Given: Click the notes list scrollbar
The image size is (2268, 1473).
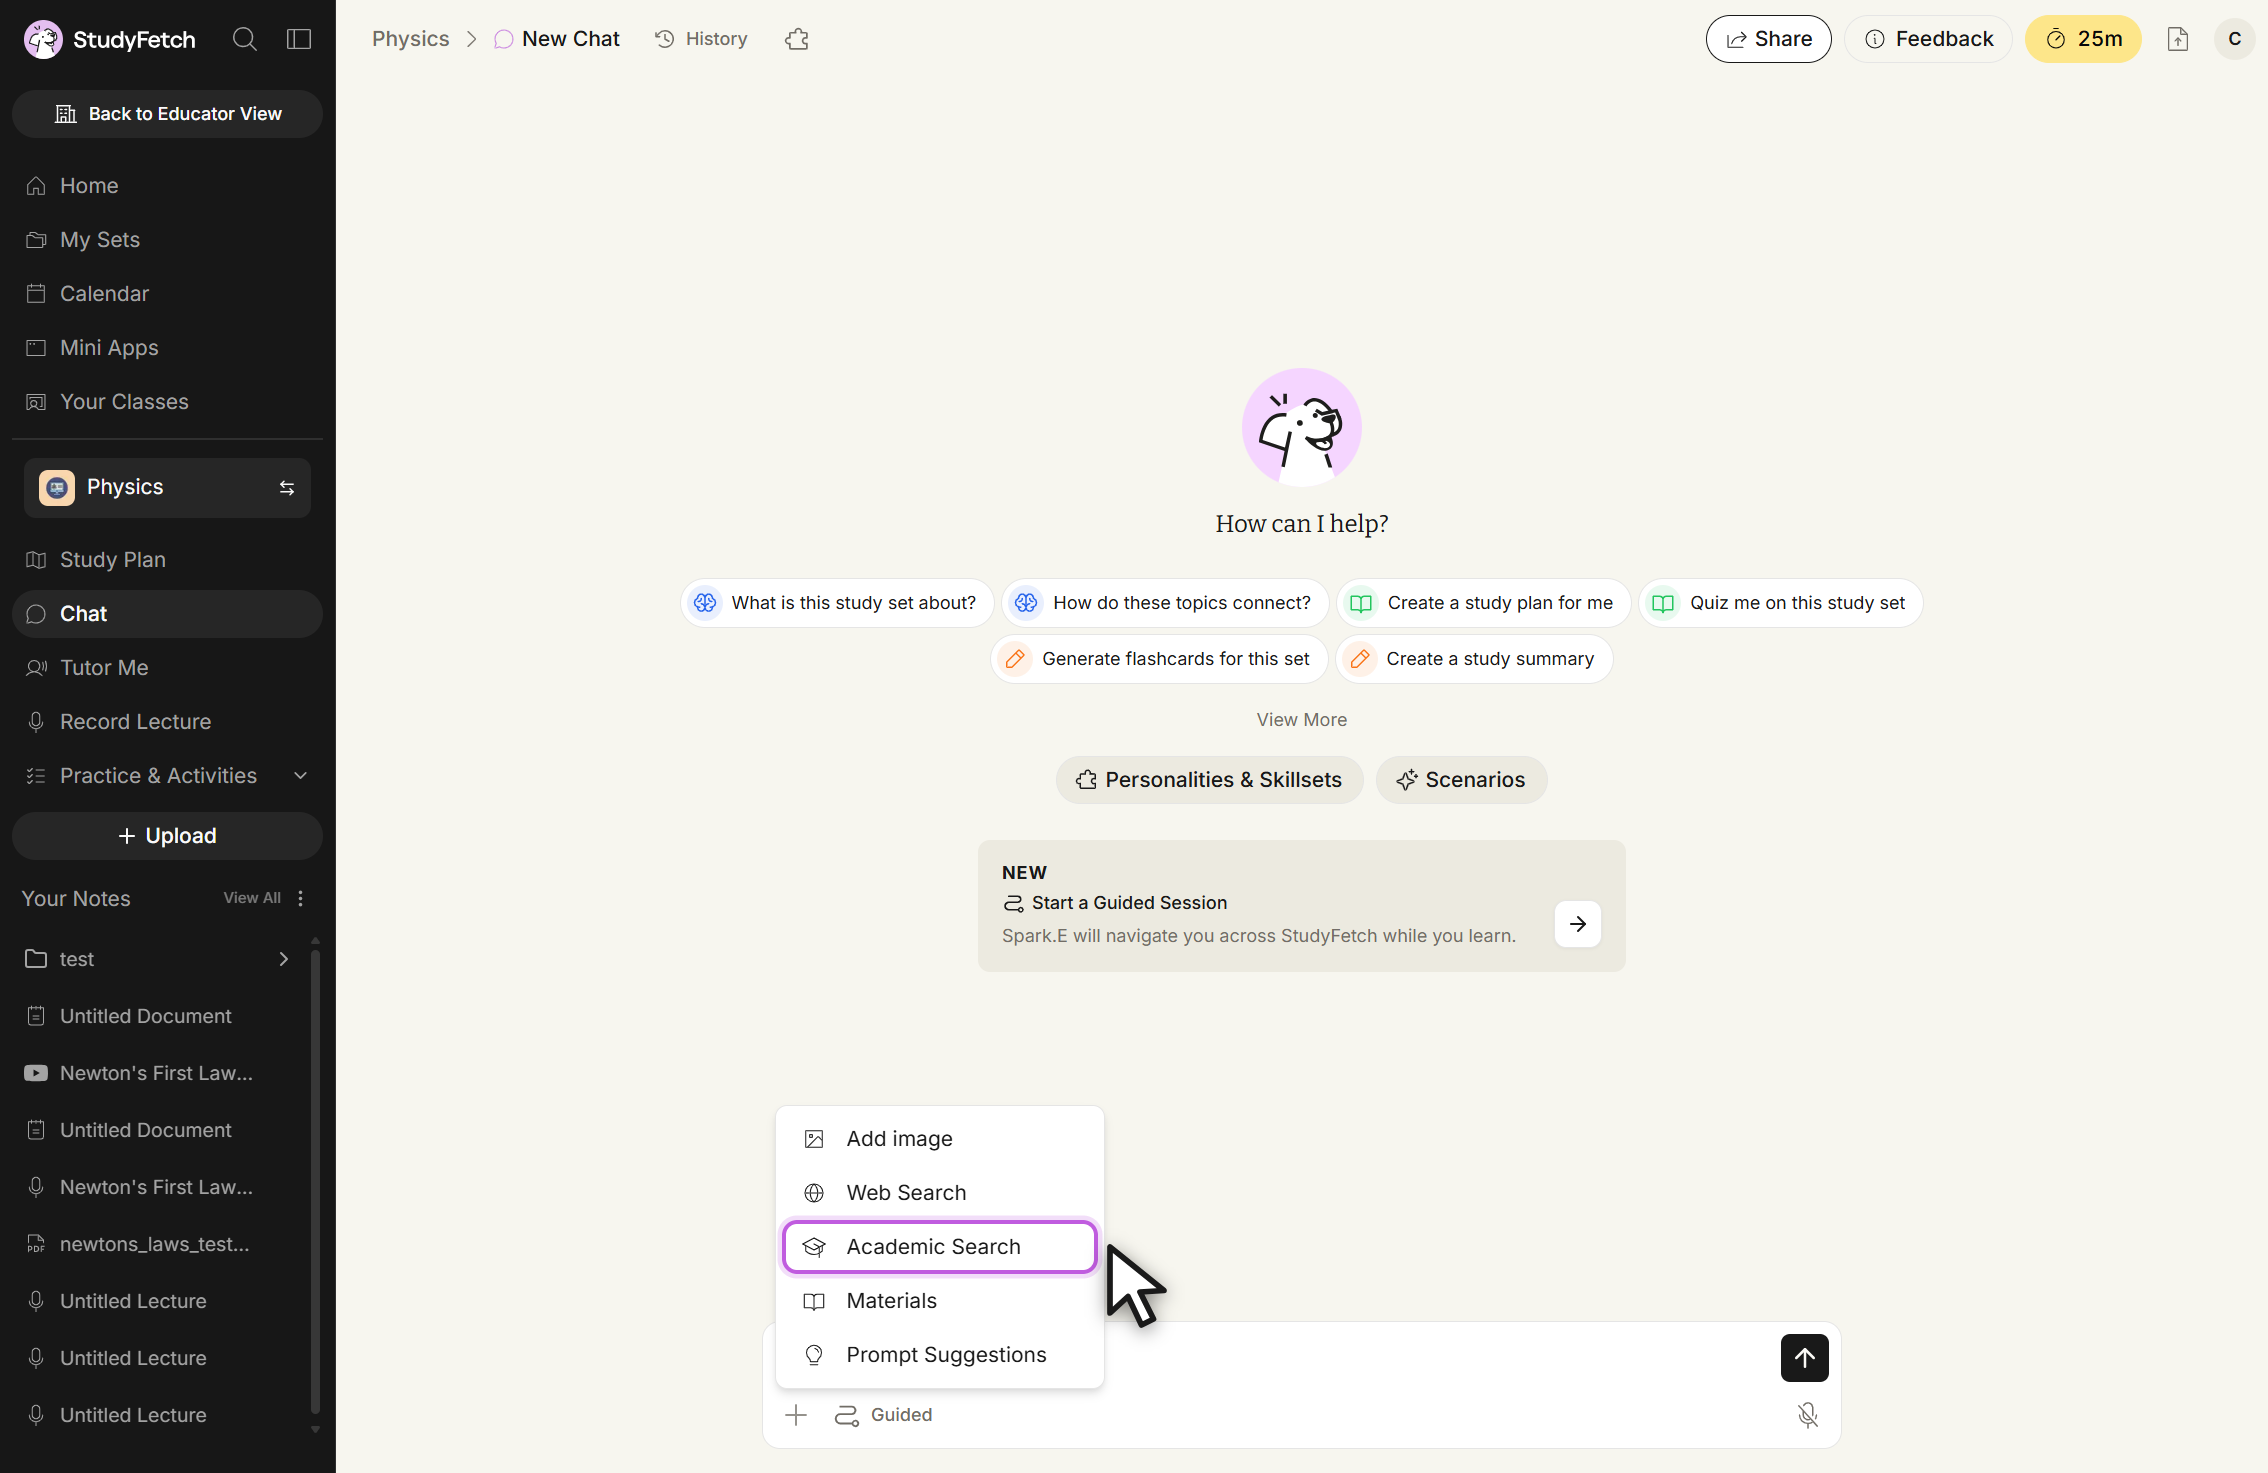Looking at the screenshot, I should point(316,1180).
